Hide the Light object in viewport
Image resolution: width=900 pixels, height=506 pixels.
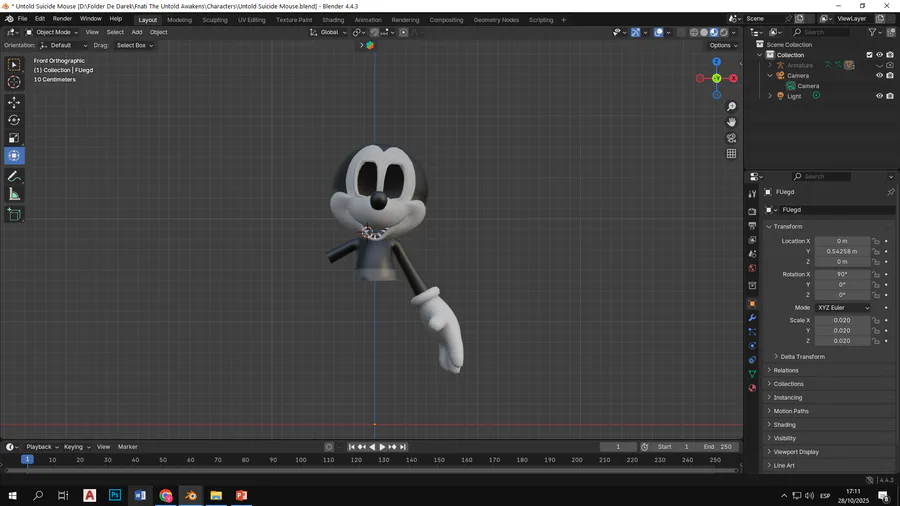pos(879,96)
